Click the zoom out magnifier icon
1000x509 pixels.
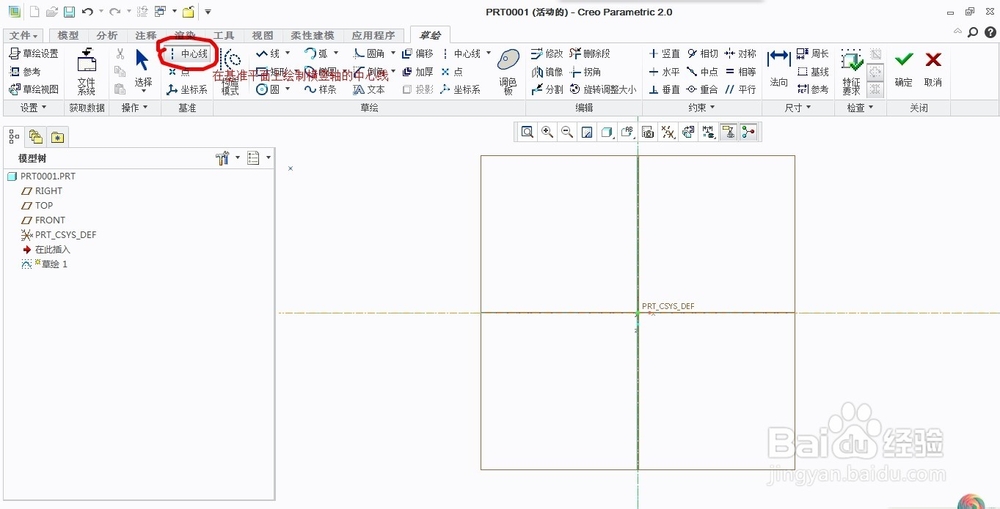[x=567, y=132]
